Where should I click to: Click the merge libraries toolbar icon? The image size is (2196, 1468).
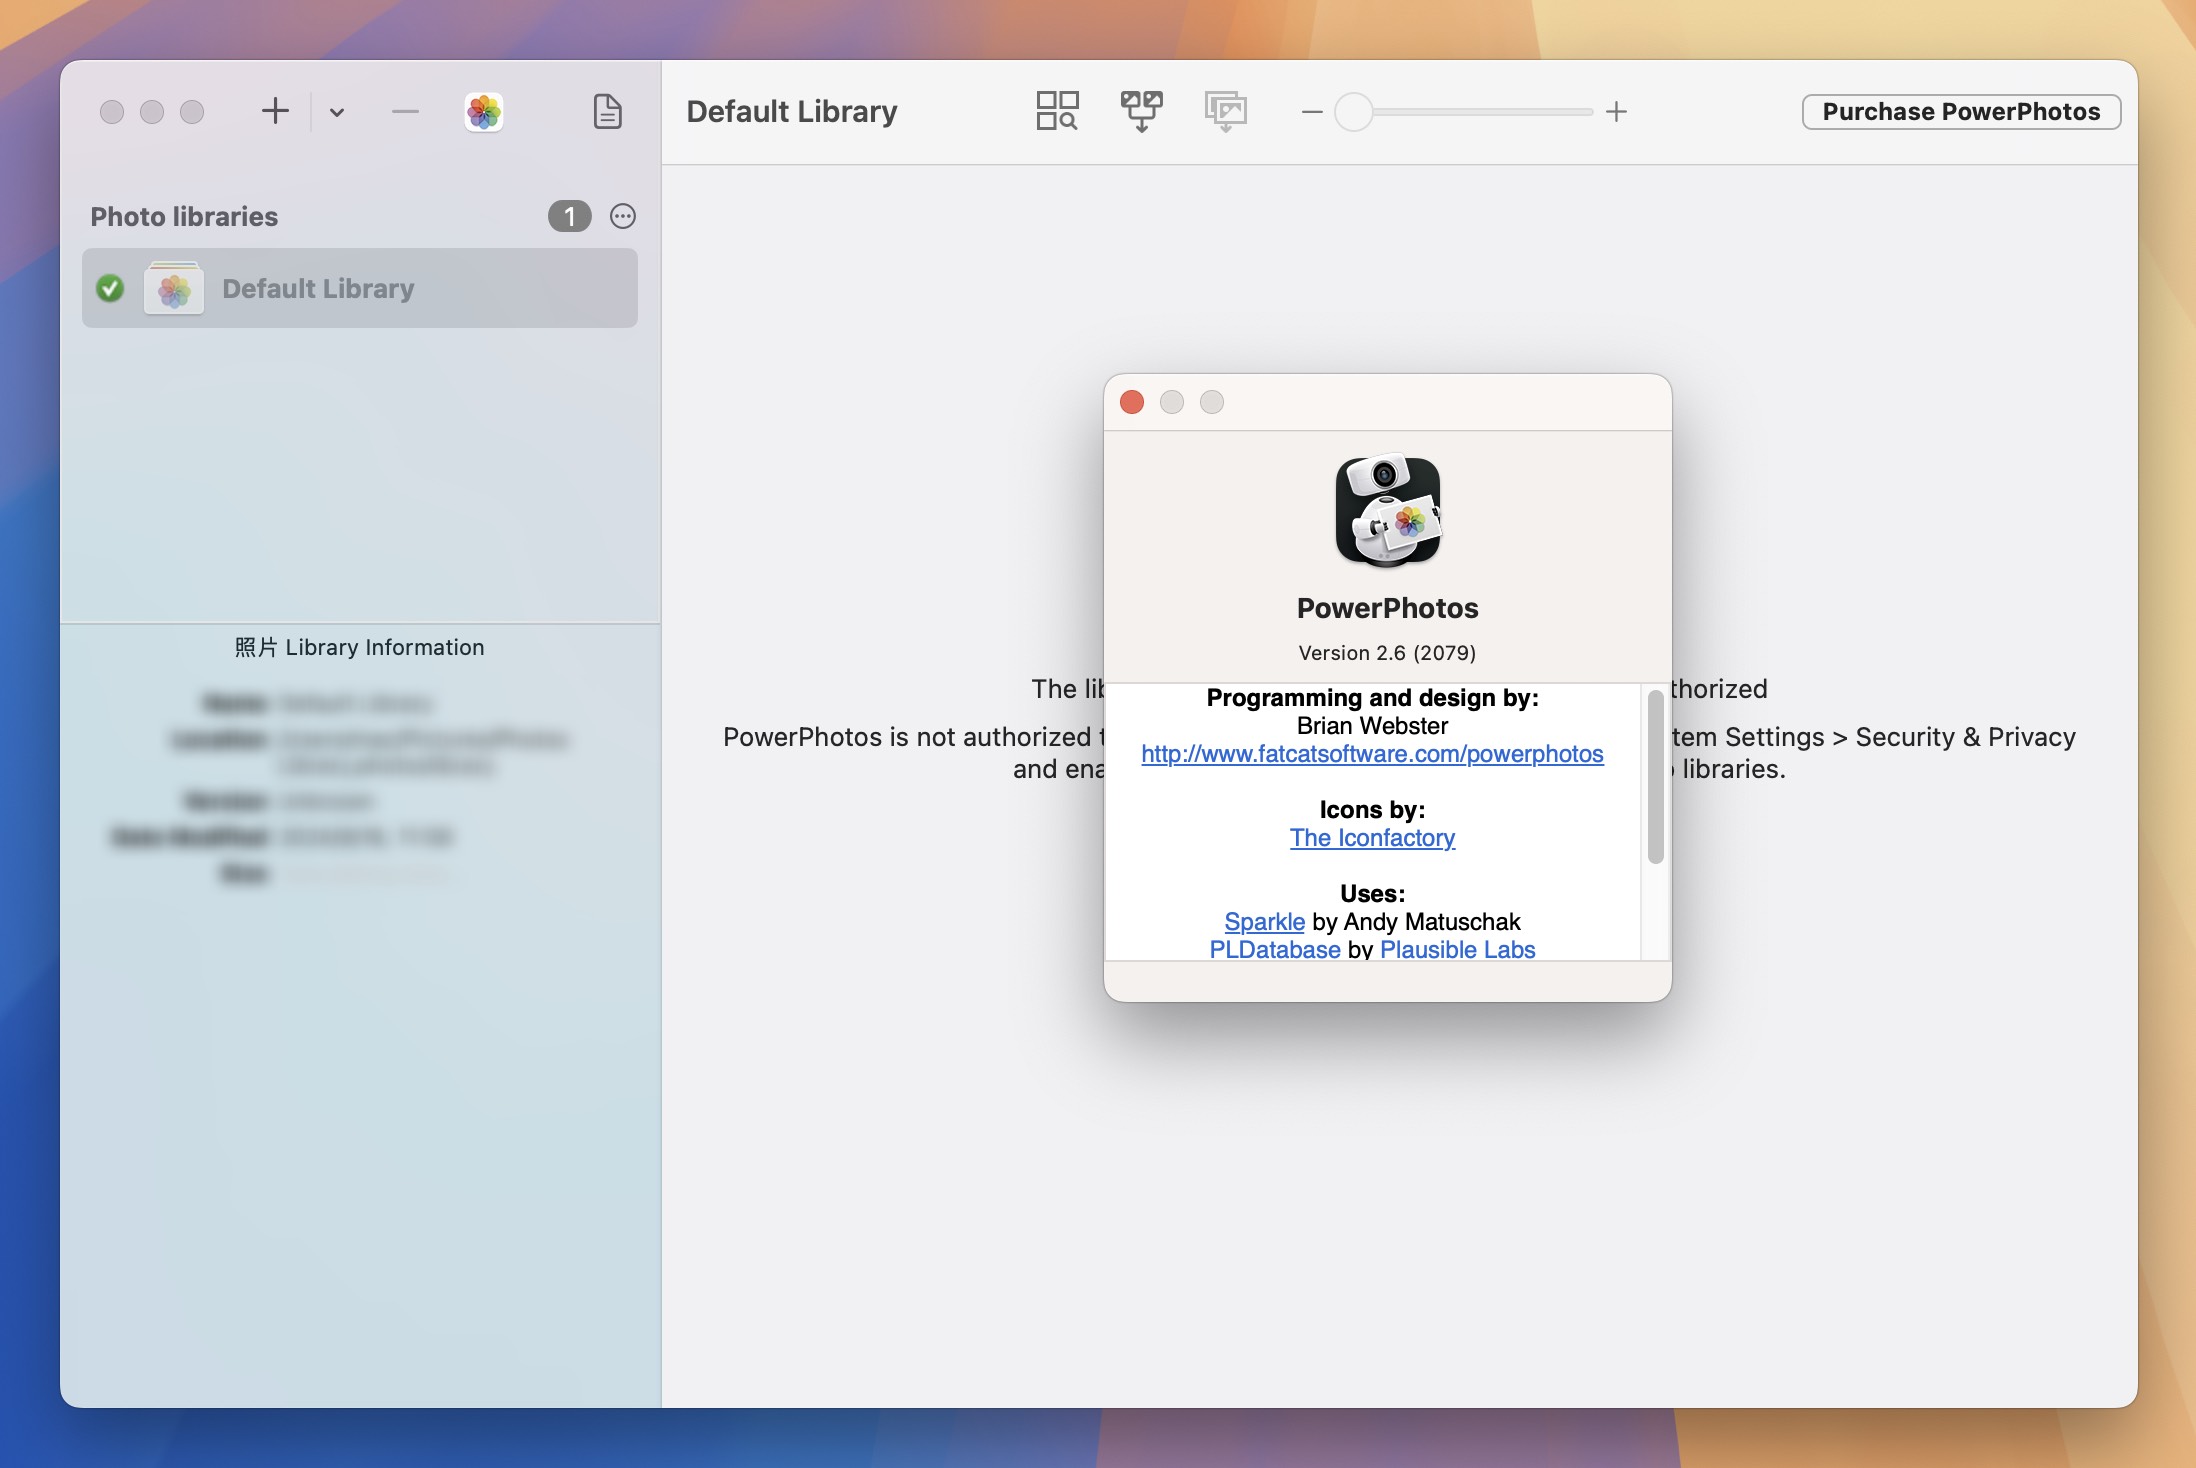click(1141, 111)
